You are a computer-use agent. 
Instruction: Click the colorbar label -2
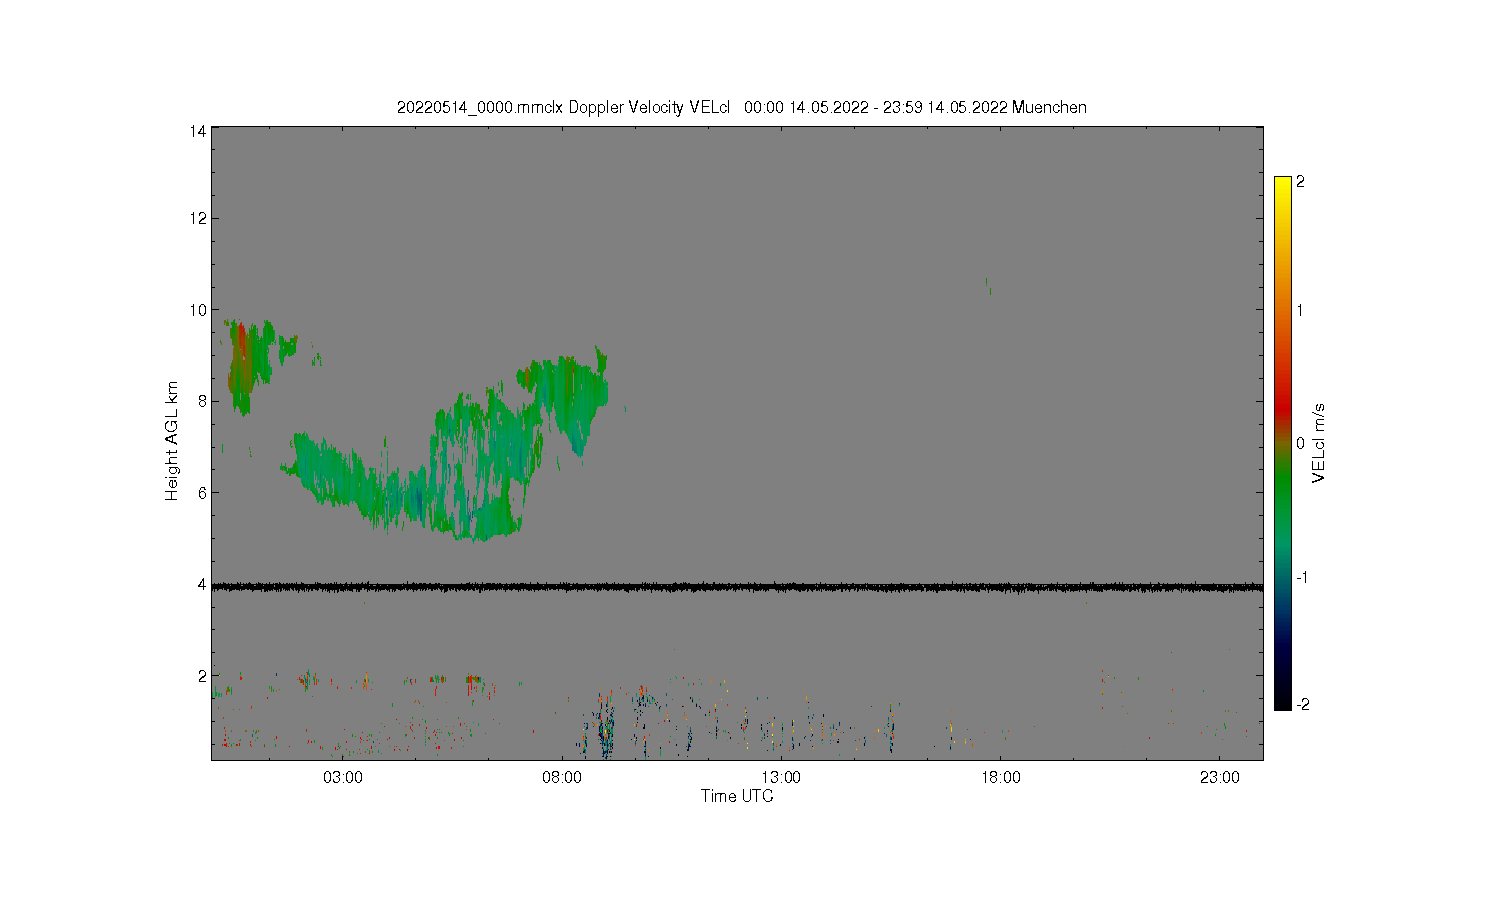tap(1302, 704)
